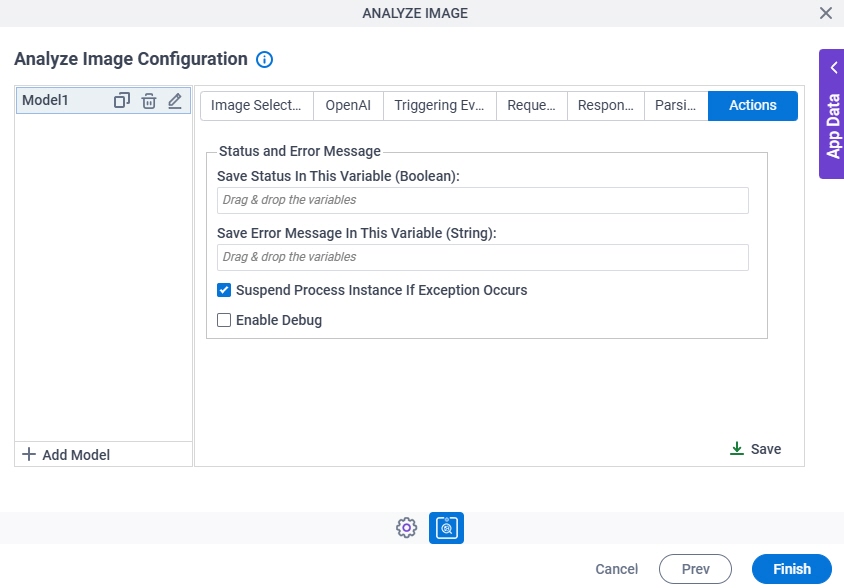Viewport: 844px width, 588px height.
Task: Select the Actions tab
Action: pos(752,106)
